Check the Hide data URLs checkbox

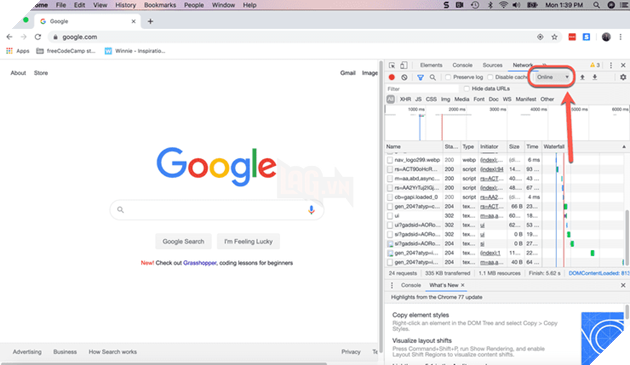point(466,88)
